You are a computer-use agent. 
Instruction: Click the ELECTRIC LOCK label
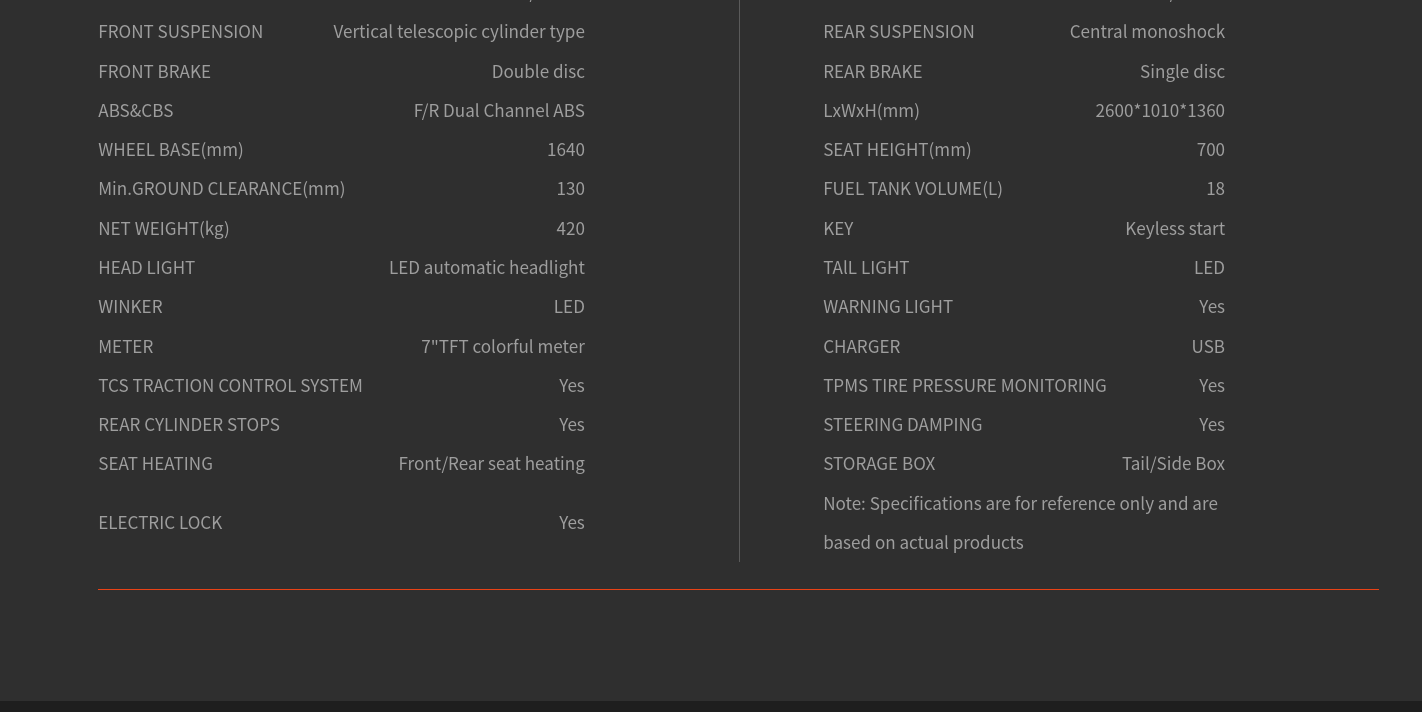(160, 523)
